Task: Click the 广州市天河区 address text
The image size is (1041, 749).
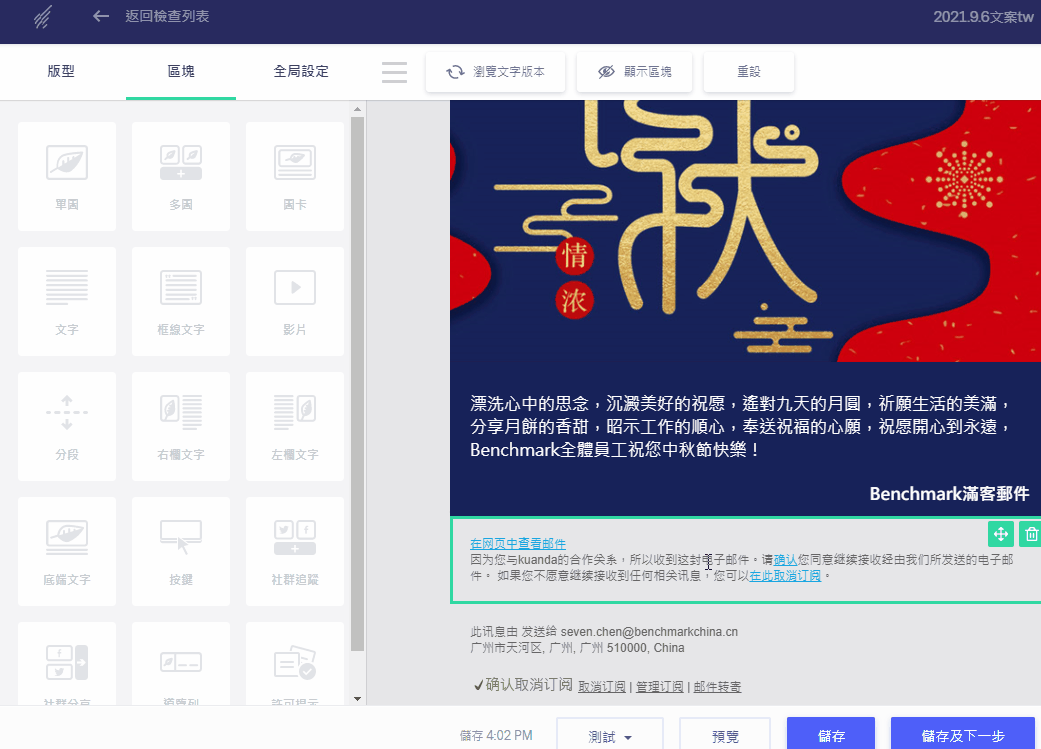Action: click(577, 647)
